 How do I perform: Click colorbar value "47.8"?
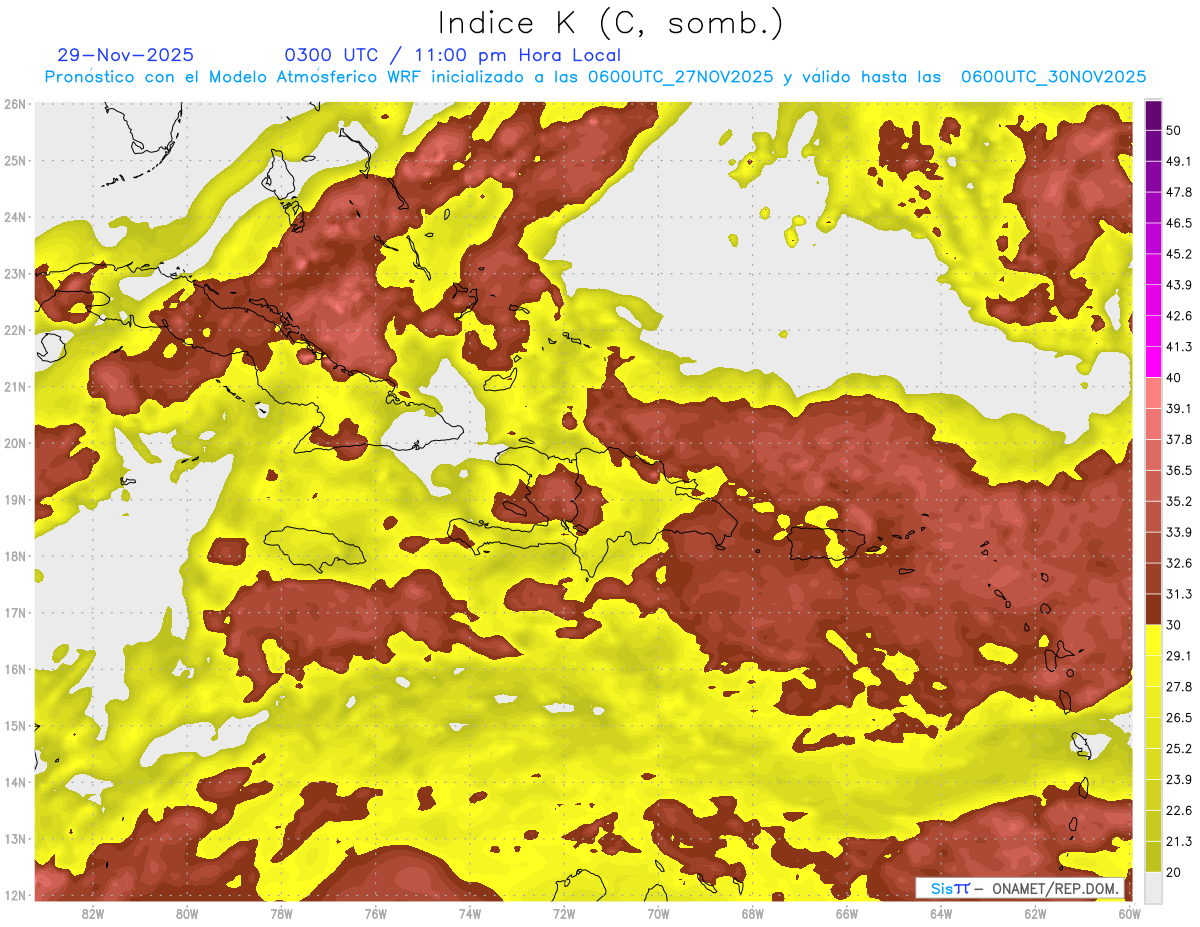click(x=1178, y=192)
